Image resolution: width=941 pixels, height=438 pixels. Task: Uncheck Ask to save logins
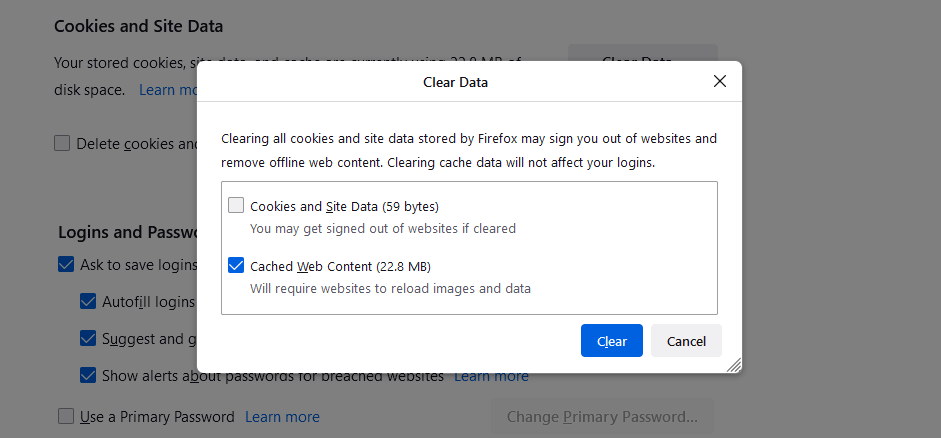tap(66, 265)
